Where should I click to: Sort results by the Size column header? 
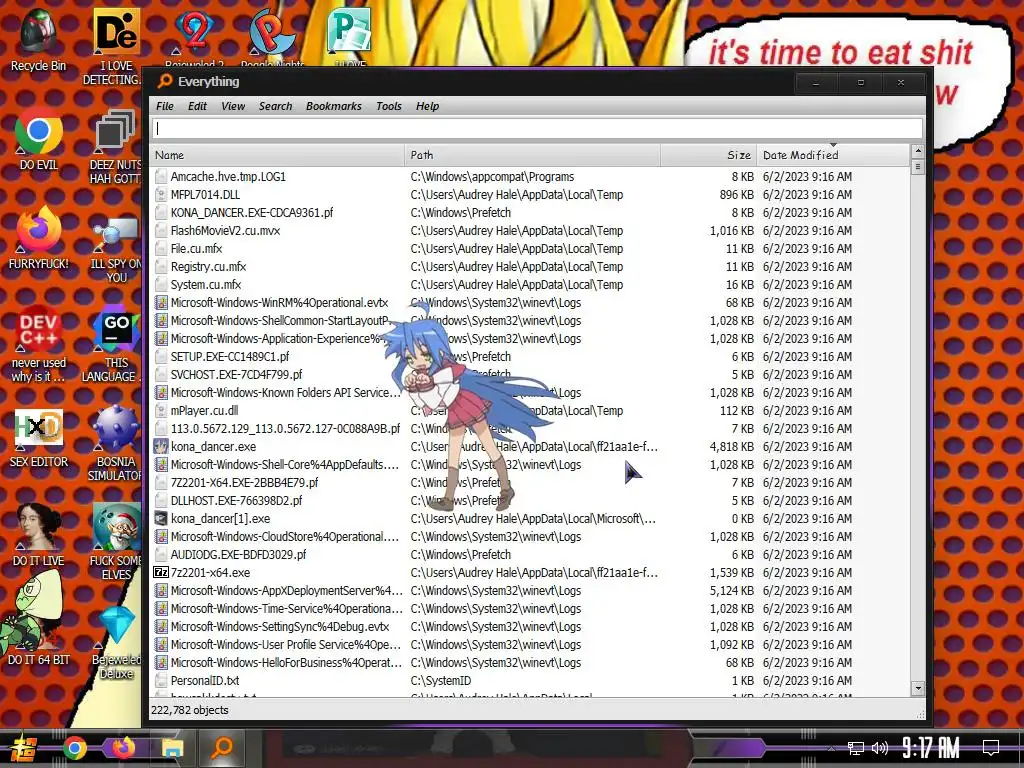pyautogui.click(x=709, y=155)
